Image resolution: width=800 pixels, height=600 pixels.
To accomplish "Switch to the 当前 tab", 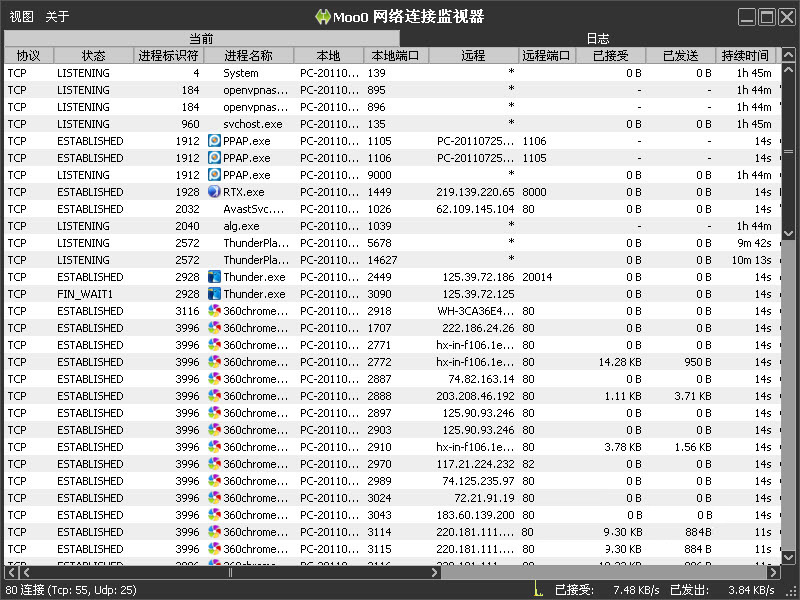I will (x=201, y=39).
